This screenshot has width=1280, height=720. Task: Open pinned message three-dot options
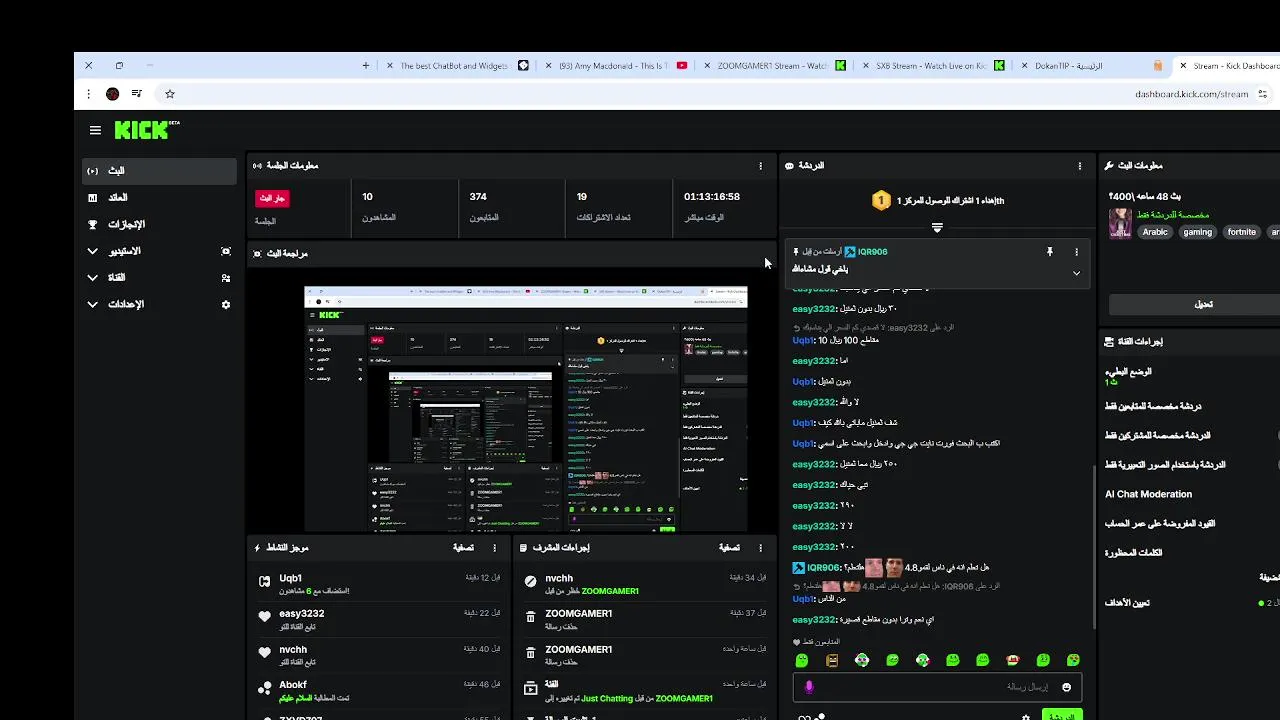click(x=1077, y=252)
